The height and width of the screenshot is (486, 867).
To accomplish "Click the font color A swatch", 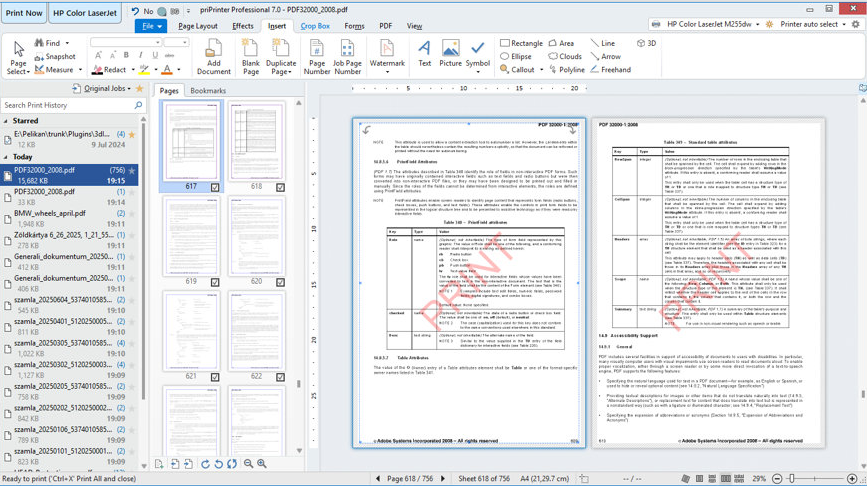I will coord(166,71).
